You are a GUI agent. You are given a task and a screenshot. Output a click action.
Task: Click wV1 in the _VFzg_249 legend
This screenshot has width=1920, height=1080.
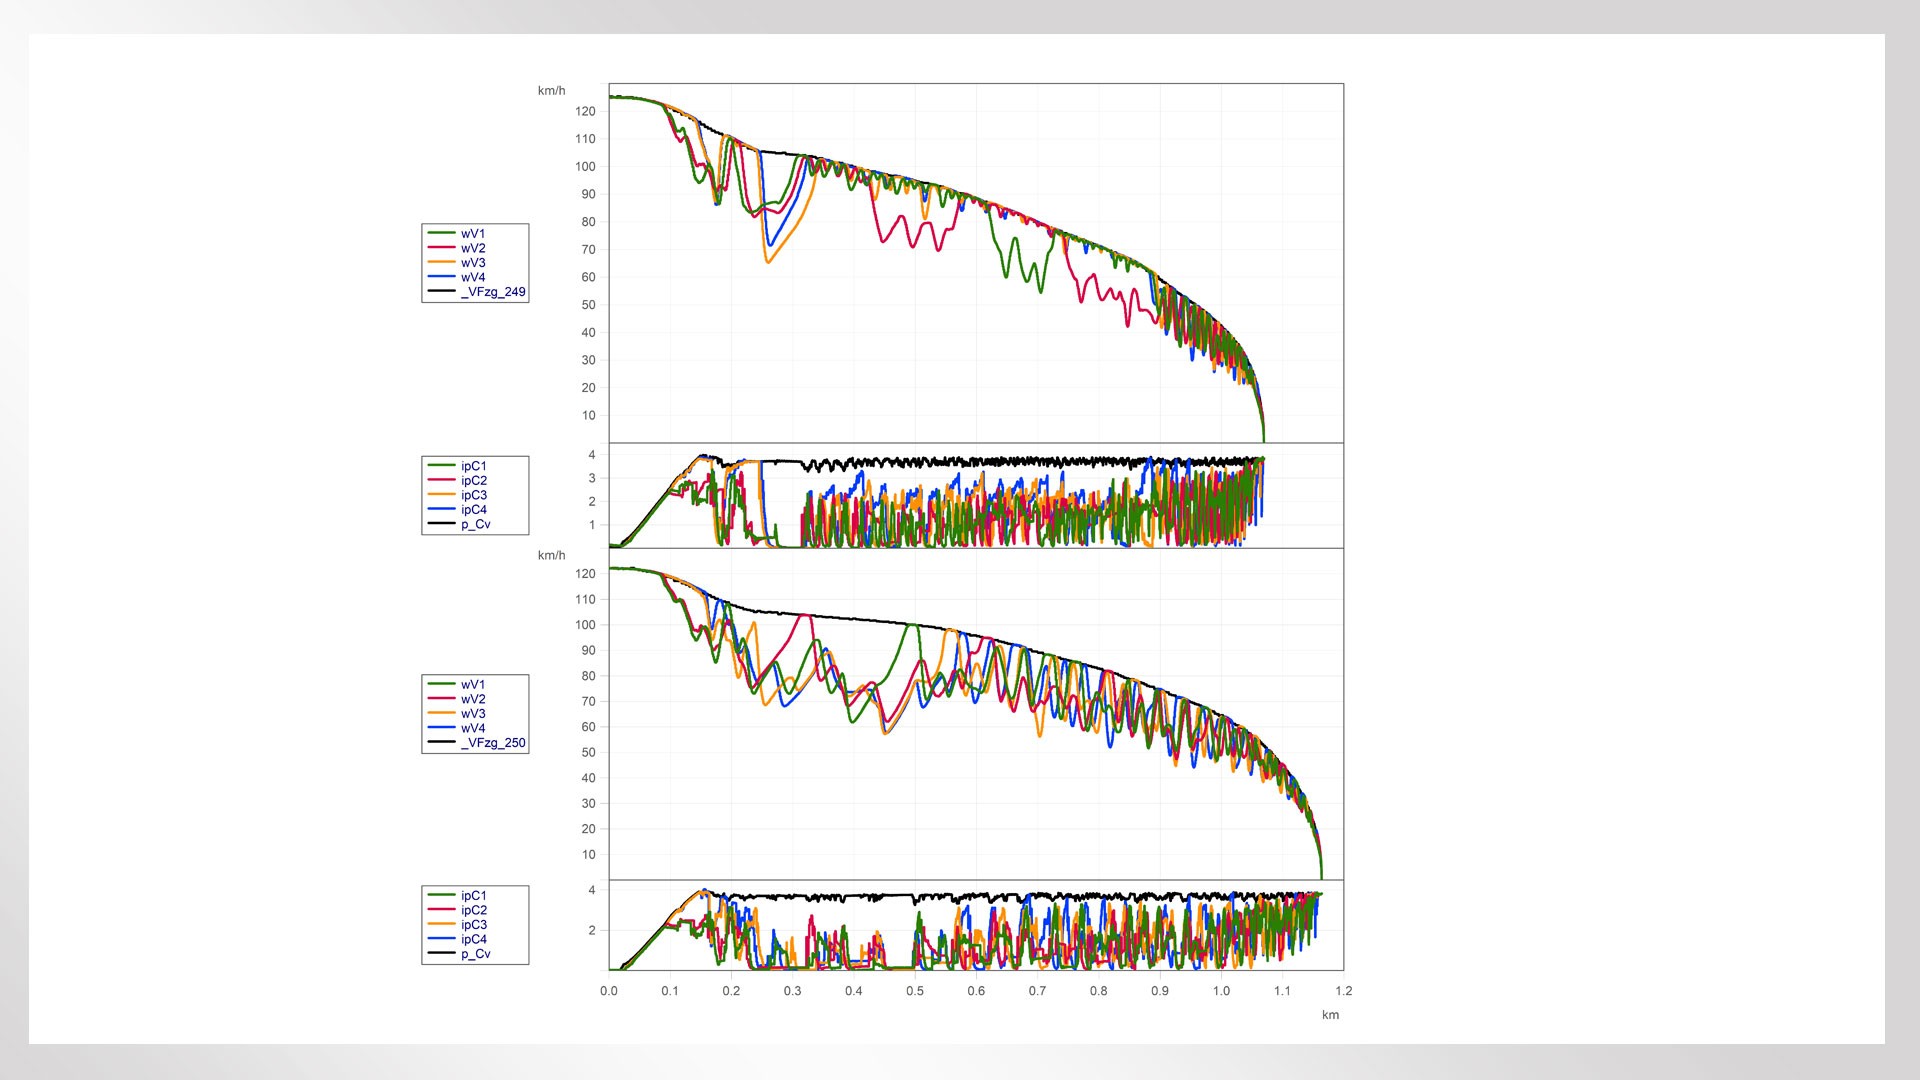pos(473,234)
